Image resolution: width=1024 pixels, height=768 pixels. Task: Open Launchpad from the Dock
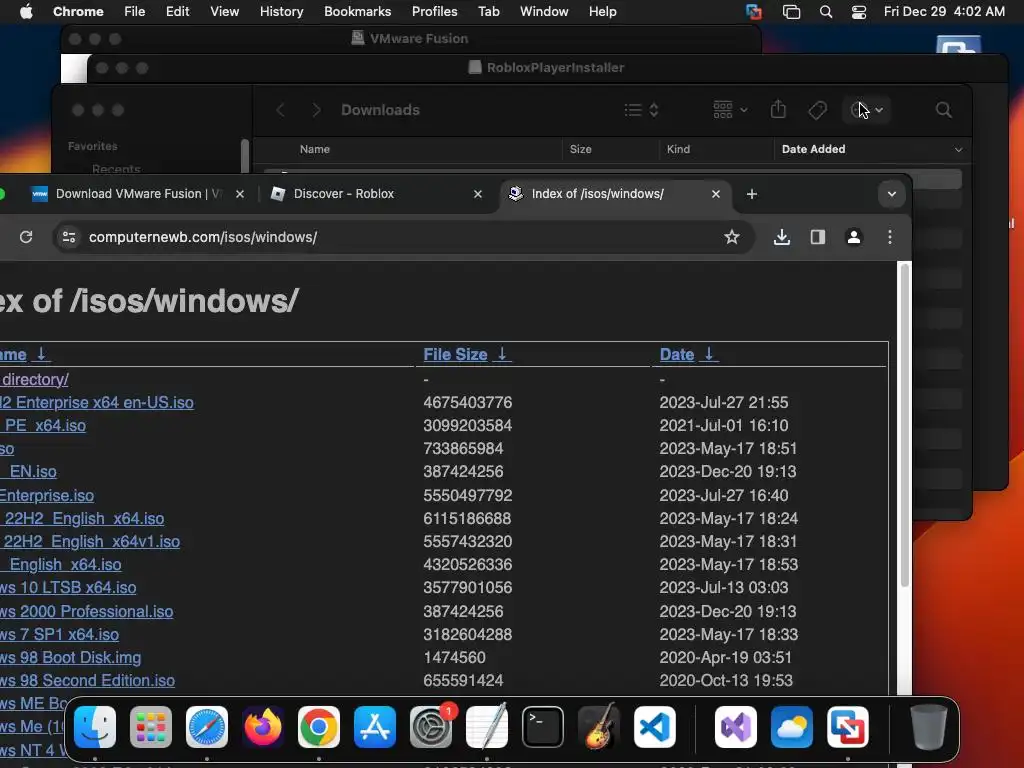[151, 727]
